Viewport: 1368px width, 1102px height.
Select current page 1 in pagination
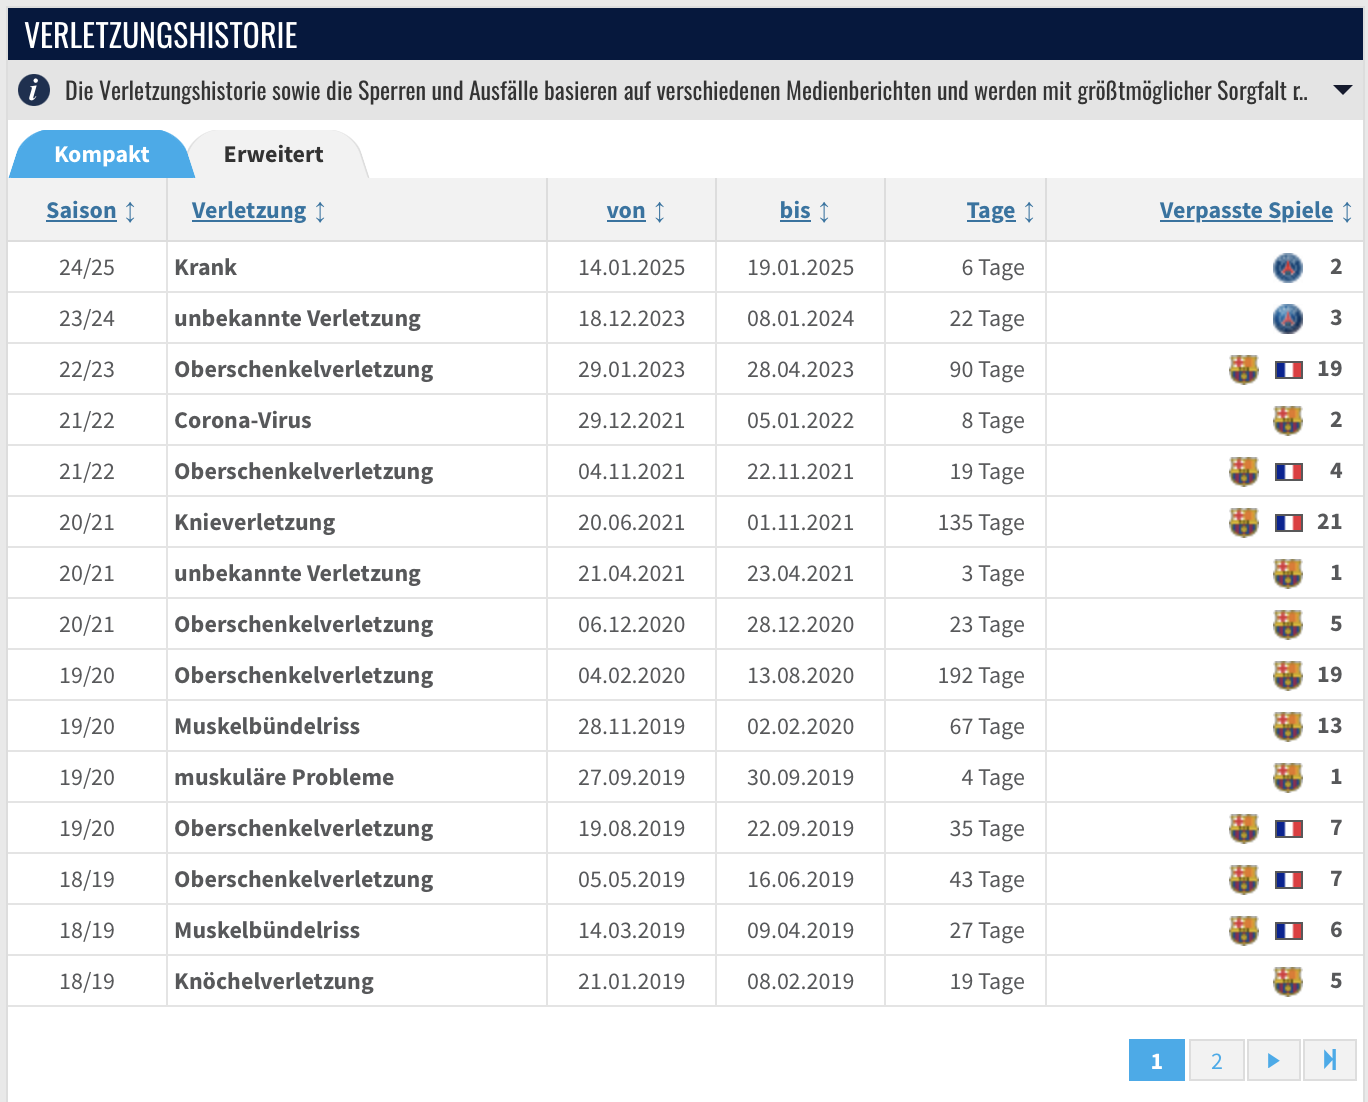1157,1060
